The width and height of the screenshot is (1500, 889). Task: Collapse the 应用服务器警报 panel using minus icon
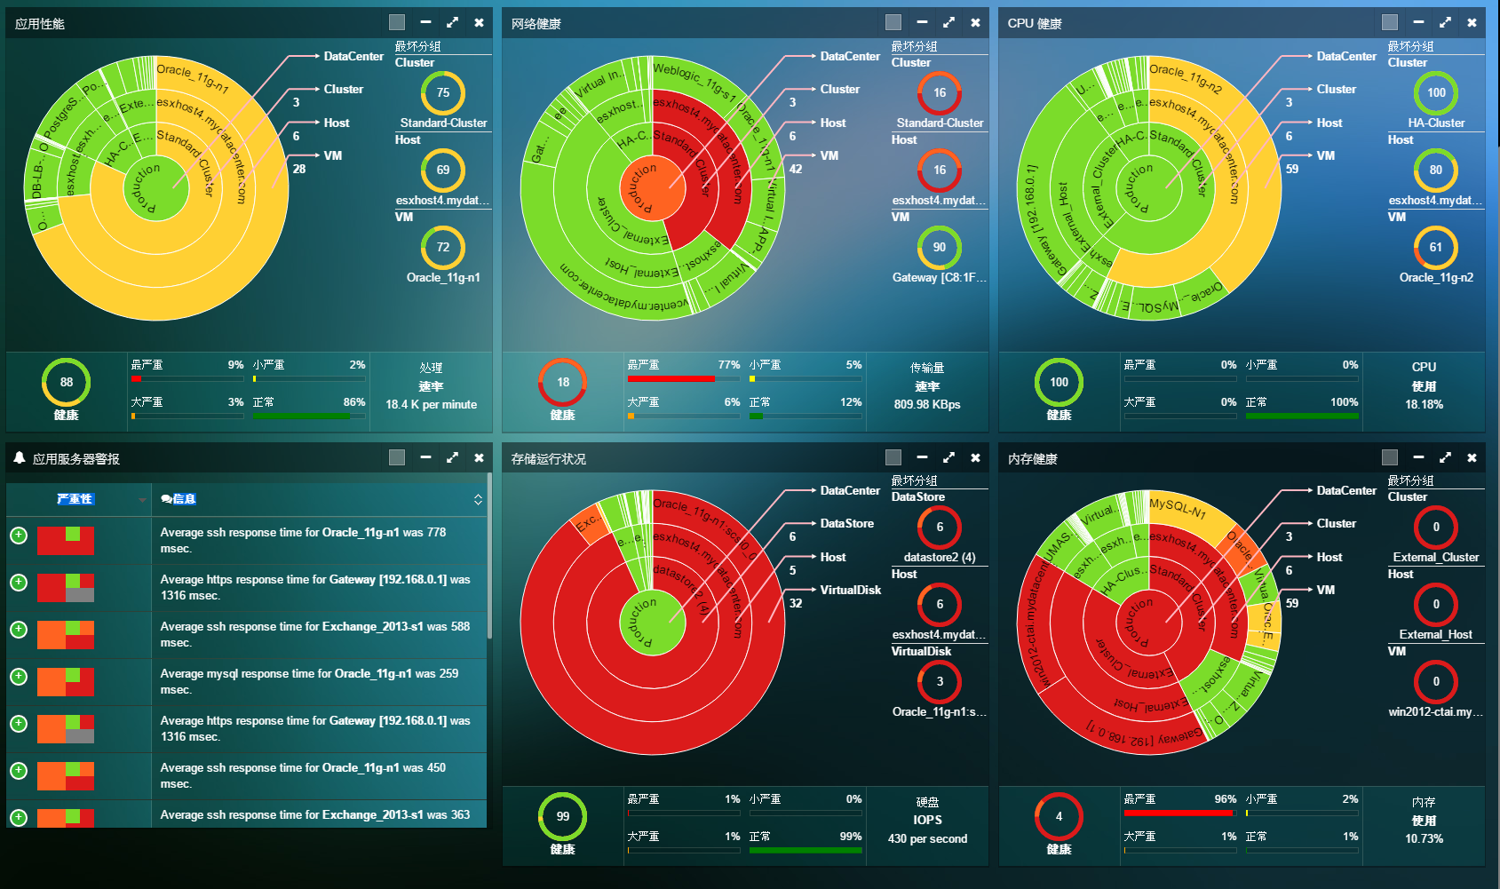click(425, 457)
